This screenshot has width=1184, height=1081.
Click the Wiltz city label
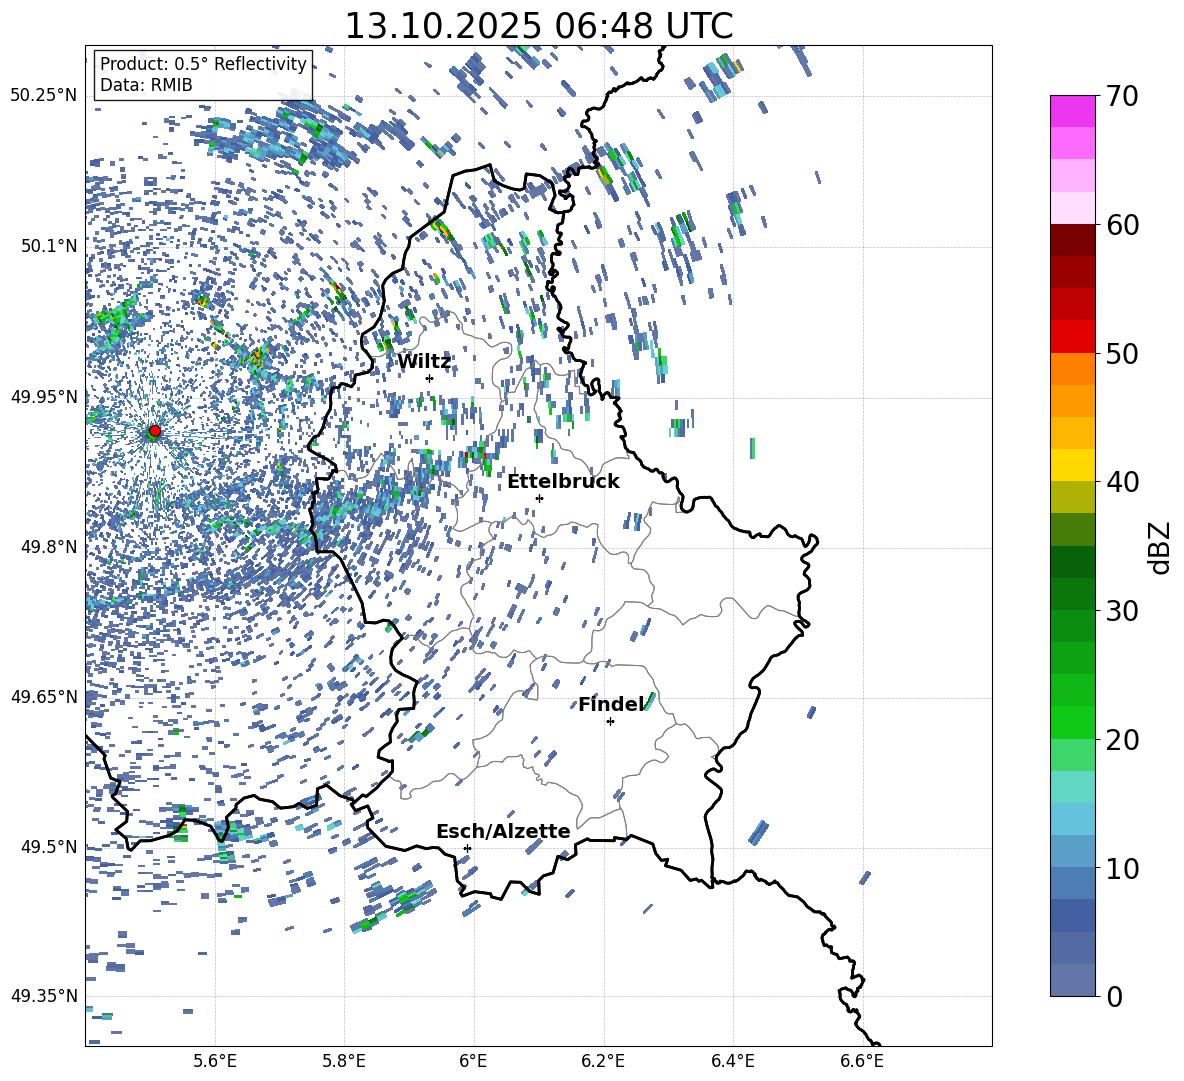pos(424,361)
